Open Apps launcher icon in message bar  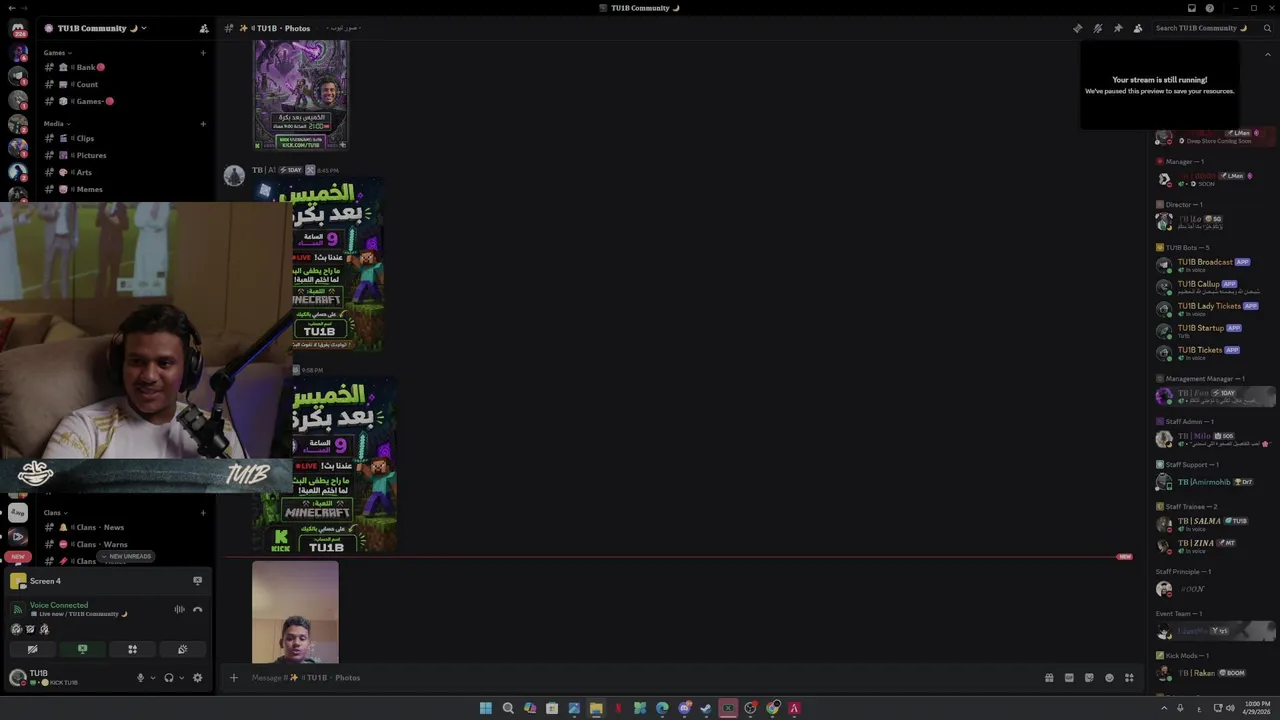point(1129,678)
